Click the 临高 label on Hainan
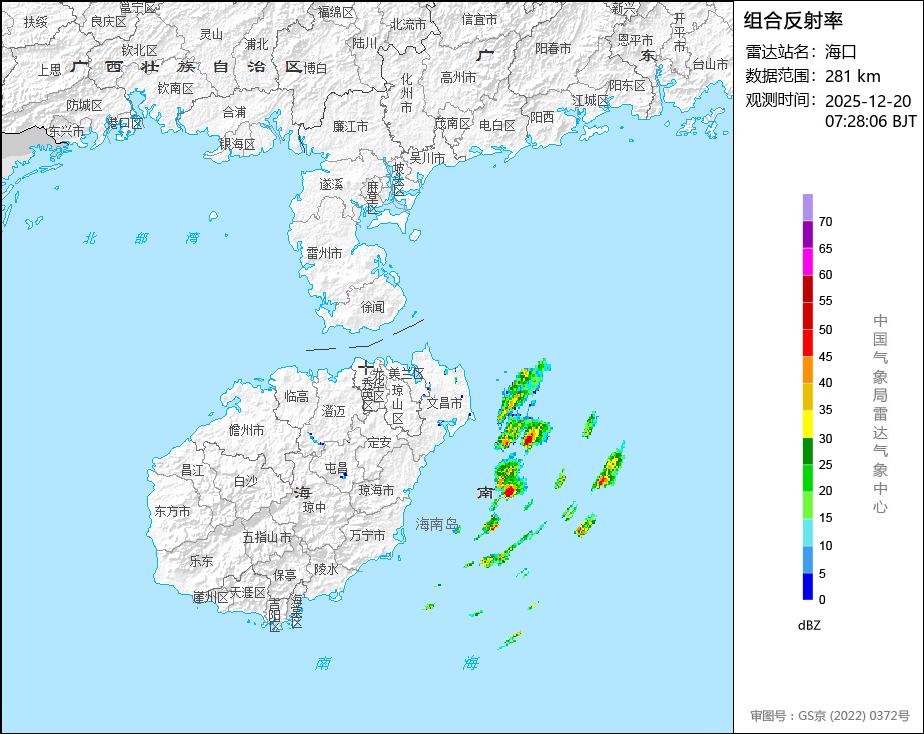The height and width of the screenshot is (734, 924). pyautogui.click(x=296, y=396)
